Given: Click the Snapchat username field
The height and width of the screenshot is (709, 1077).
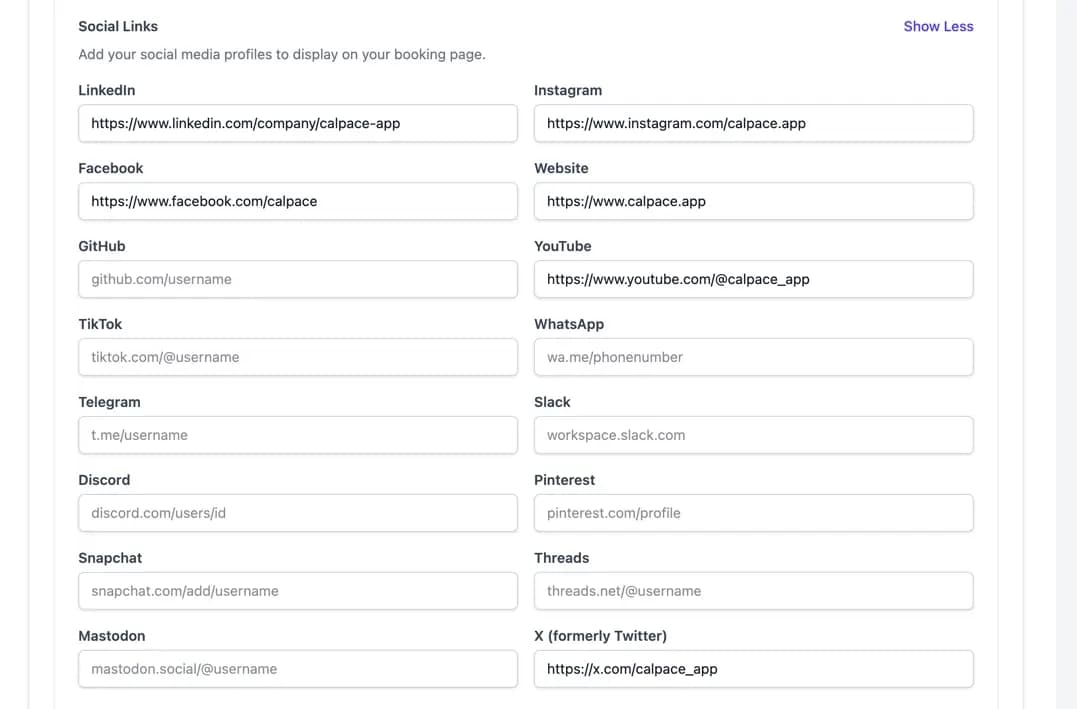Looking at the screenshot, I should (x=297, y=591).
